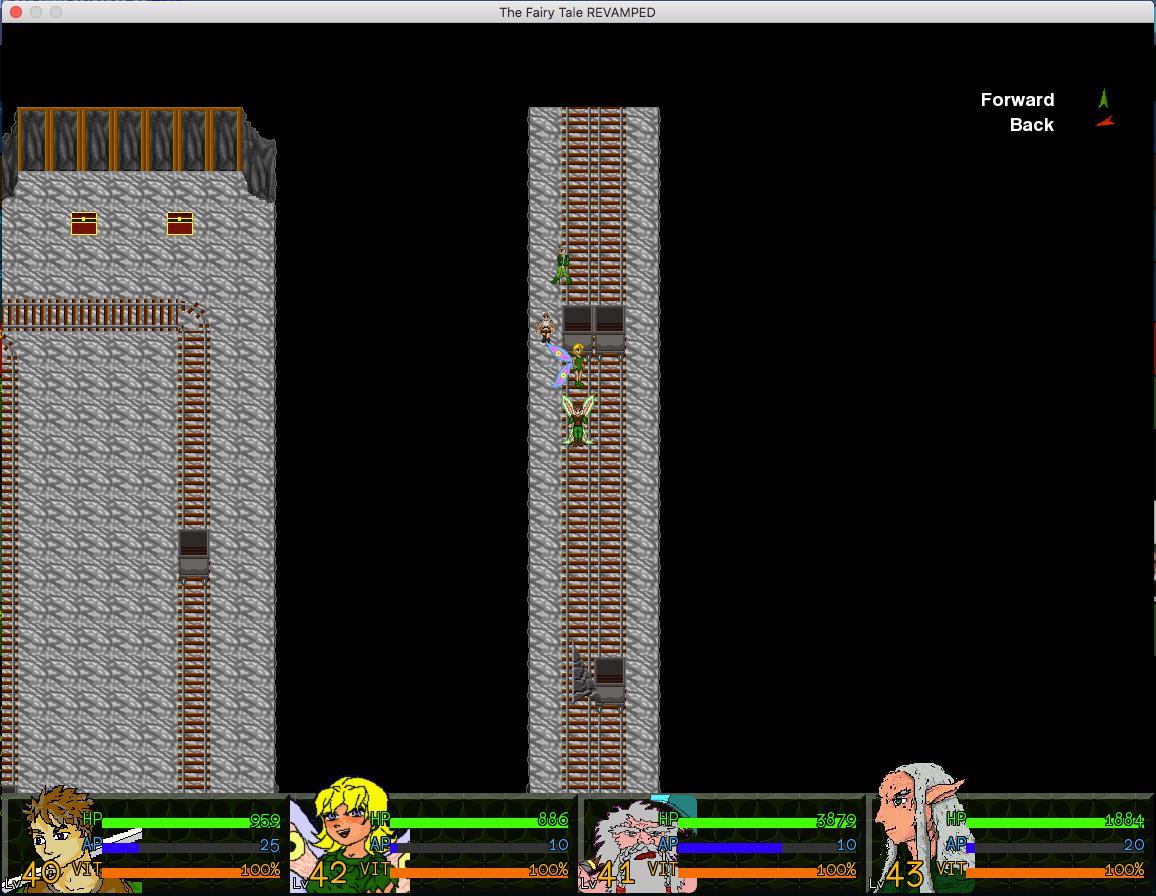Click the HP bar showing 1884

(1055, 821)
